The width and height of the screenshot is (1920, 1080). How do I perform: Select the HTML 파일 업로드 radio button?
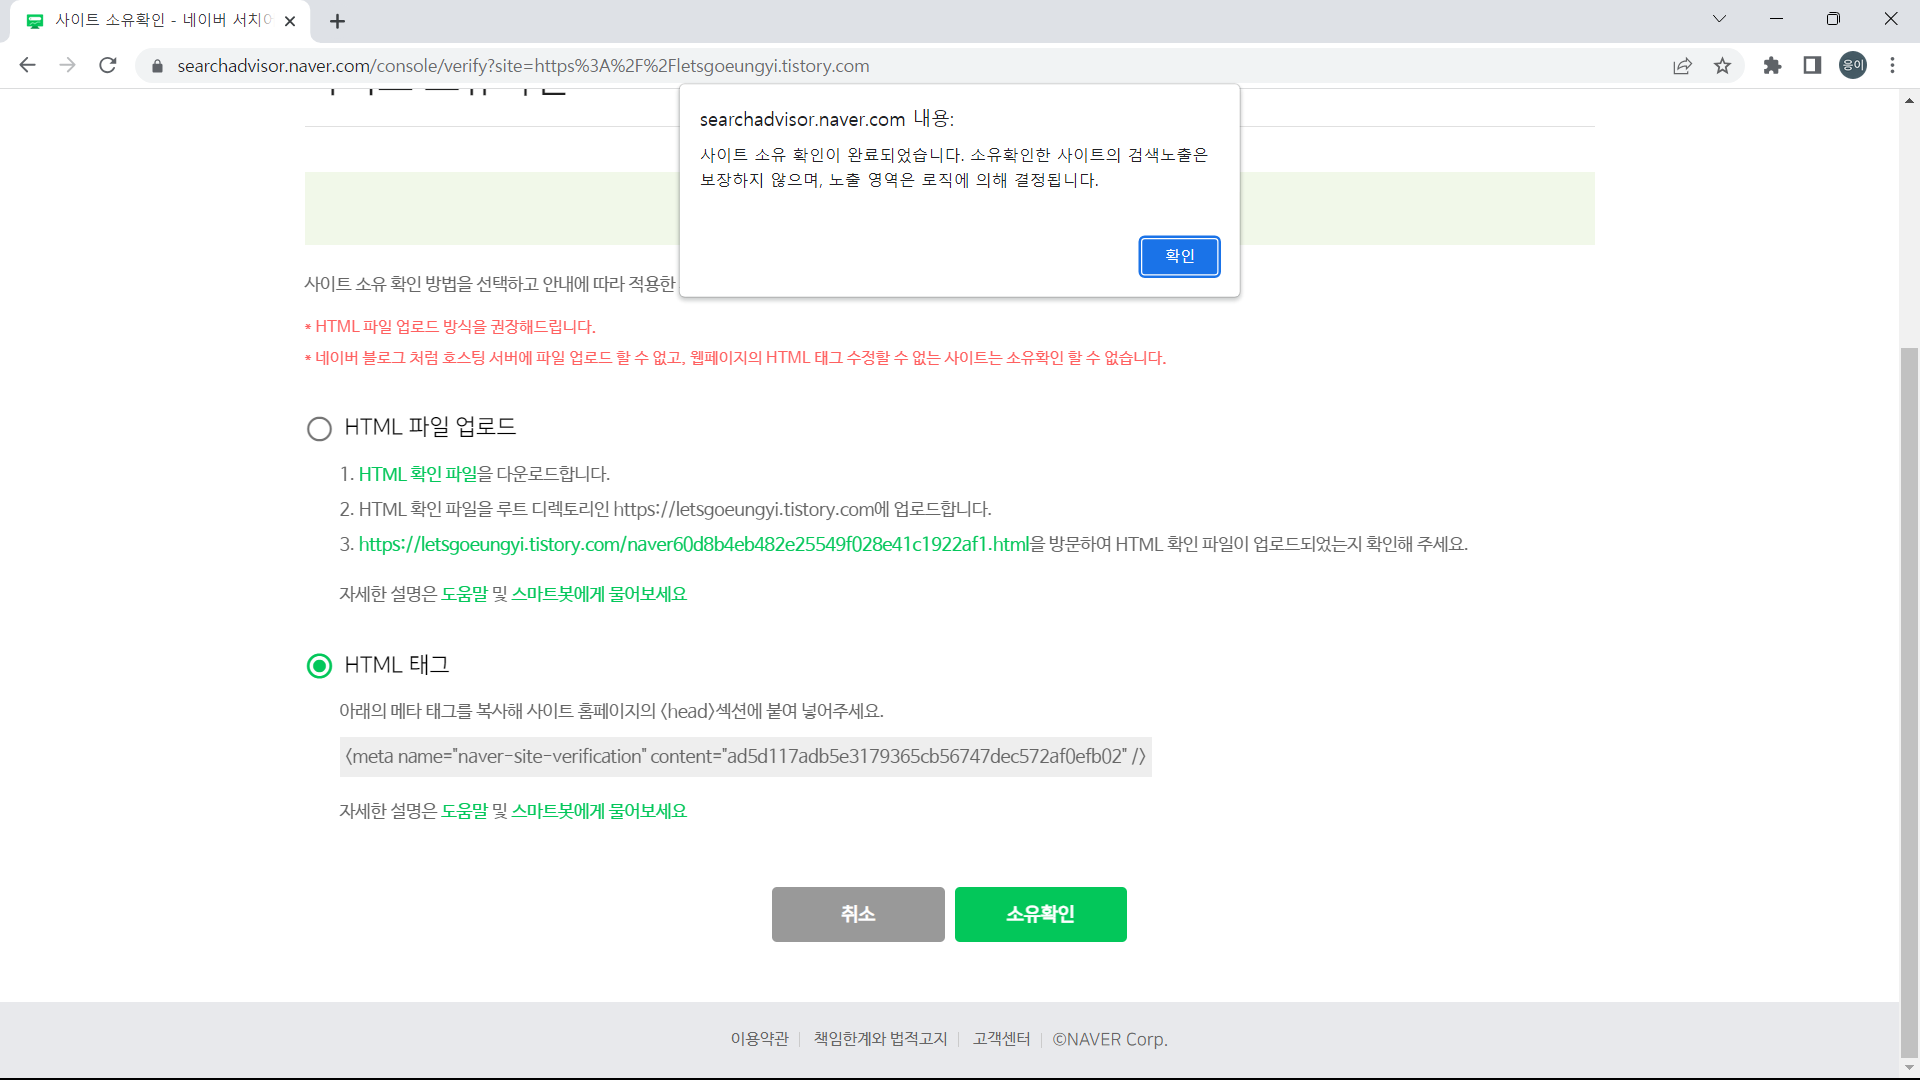319,428
